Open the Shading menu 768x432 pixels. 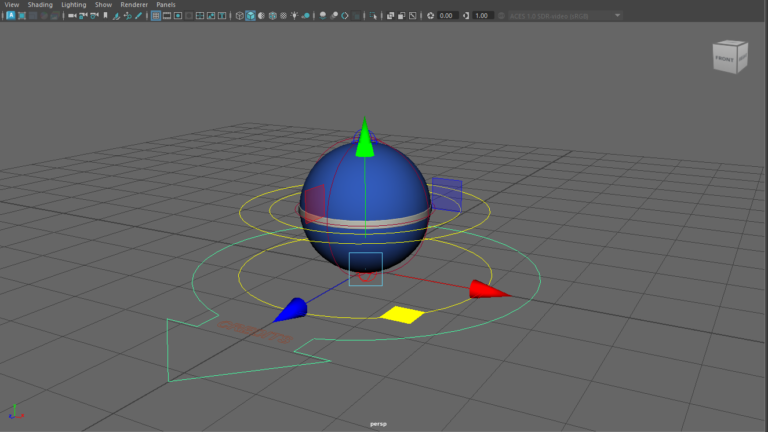(x=40, y=5)
